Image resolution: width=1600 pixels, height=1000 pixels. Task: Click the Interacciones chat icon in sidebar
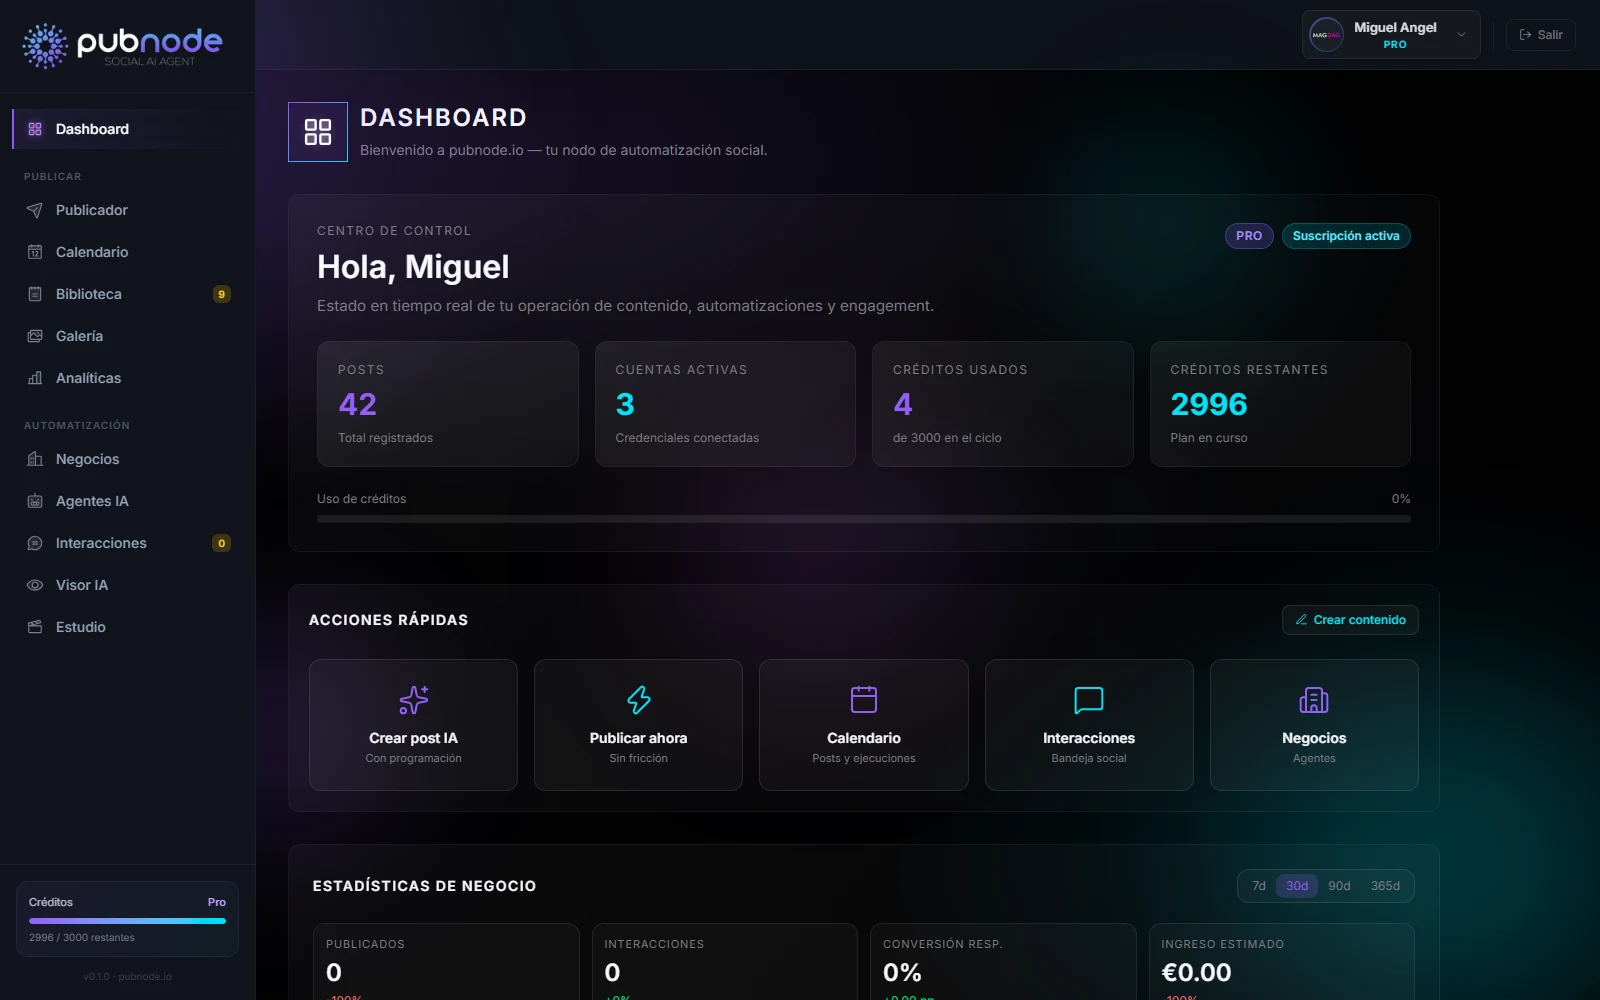35,543
